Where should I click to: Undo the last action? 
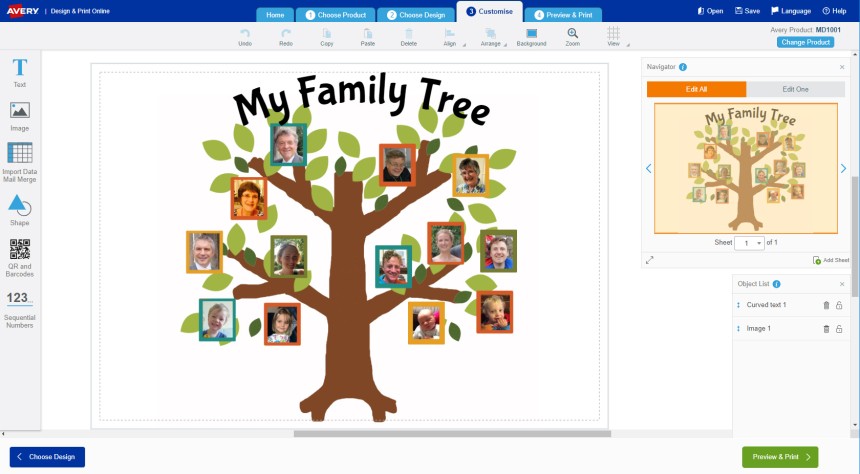pos(245,37)
